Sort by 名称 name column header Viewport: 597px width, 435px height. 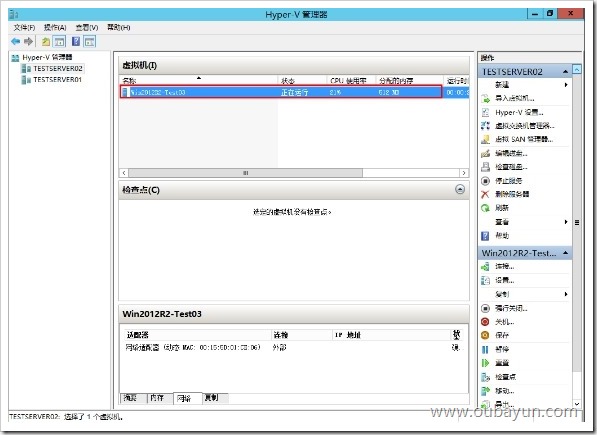(199, 80)
